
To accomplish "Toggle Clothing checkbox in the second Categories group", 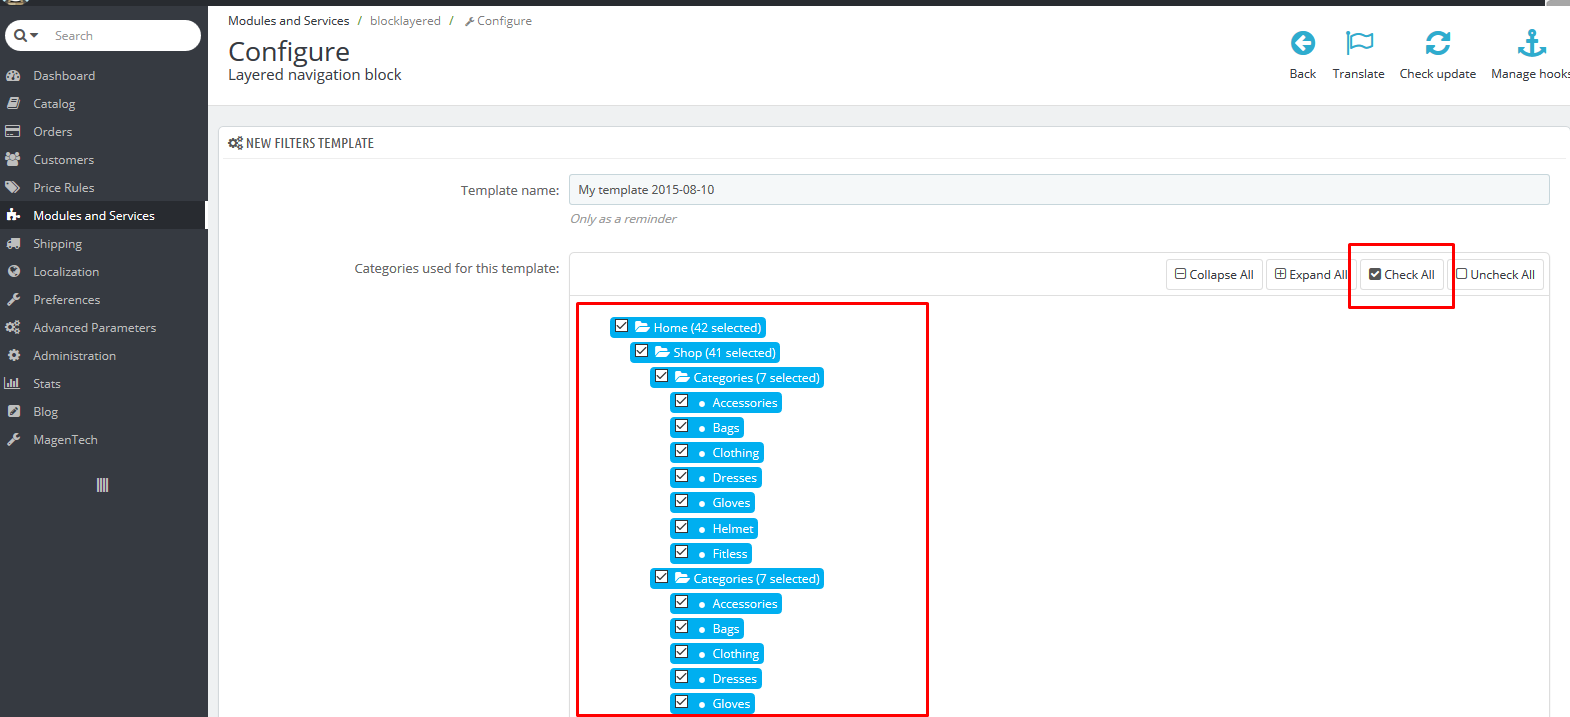I will [682, 652].
